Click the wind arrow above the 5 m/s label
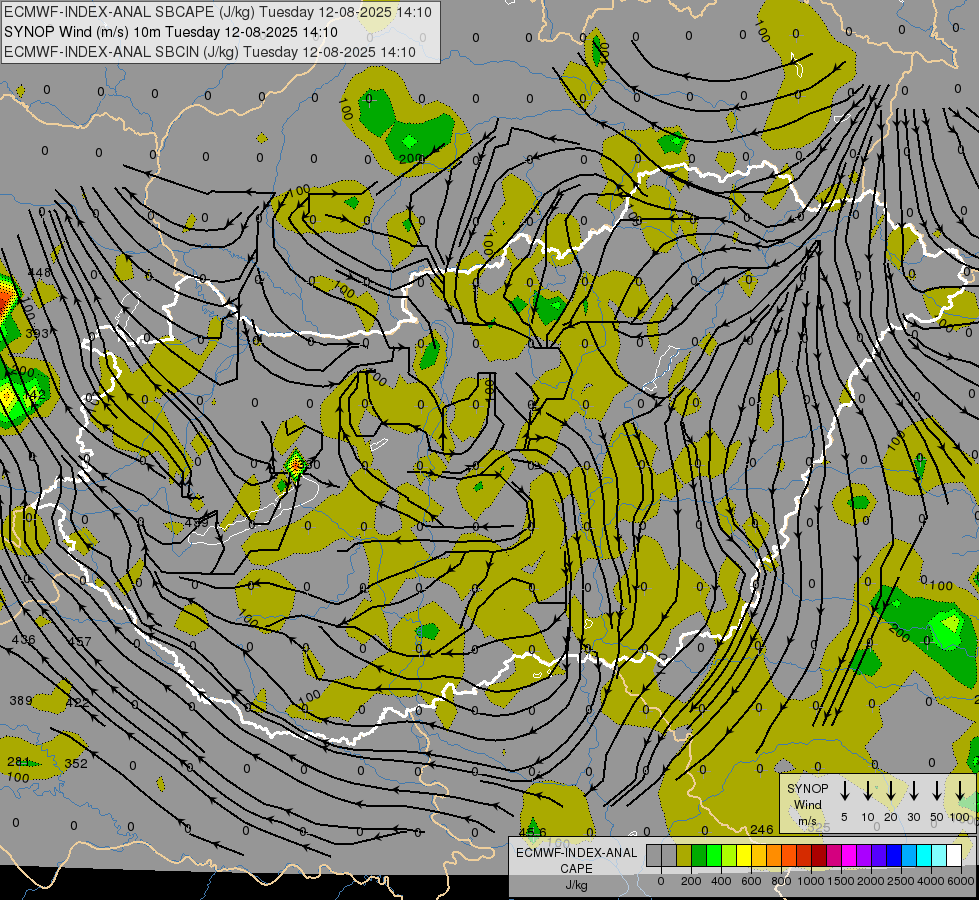 tap(845, 791)
